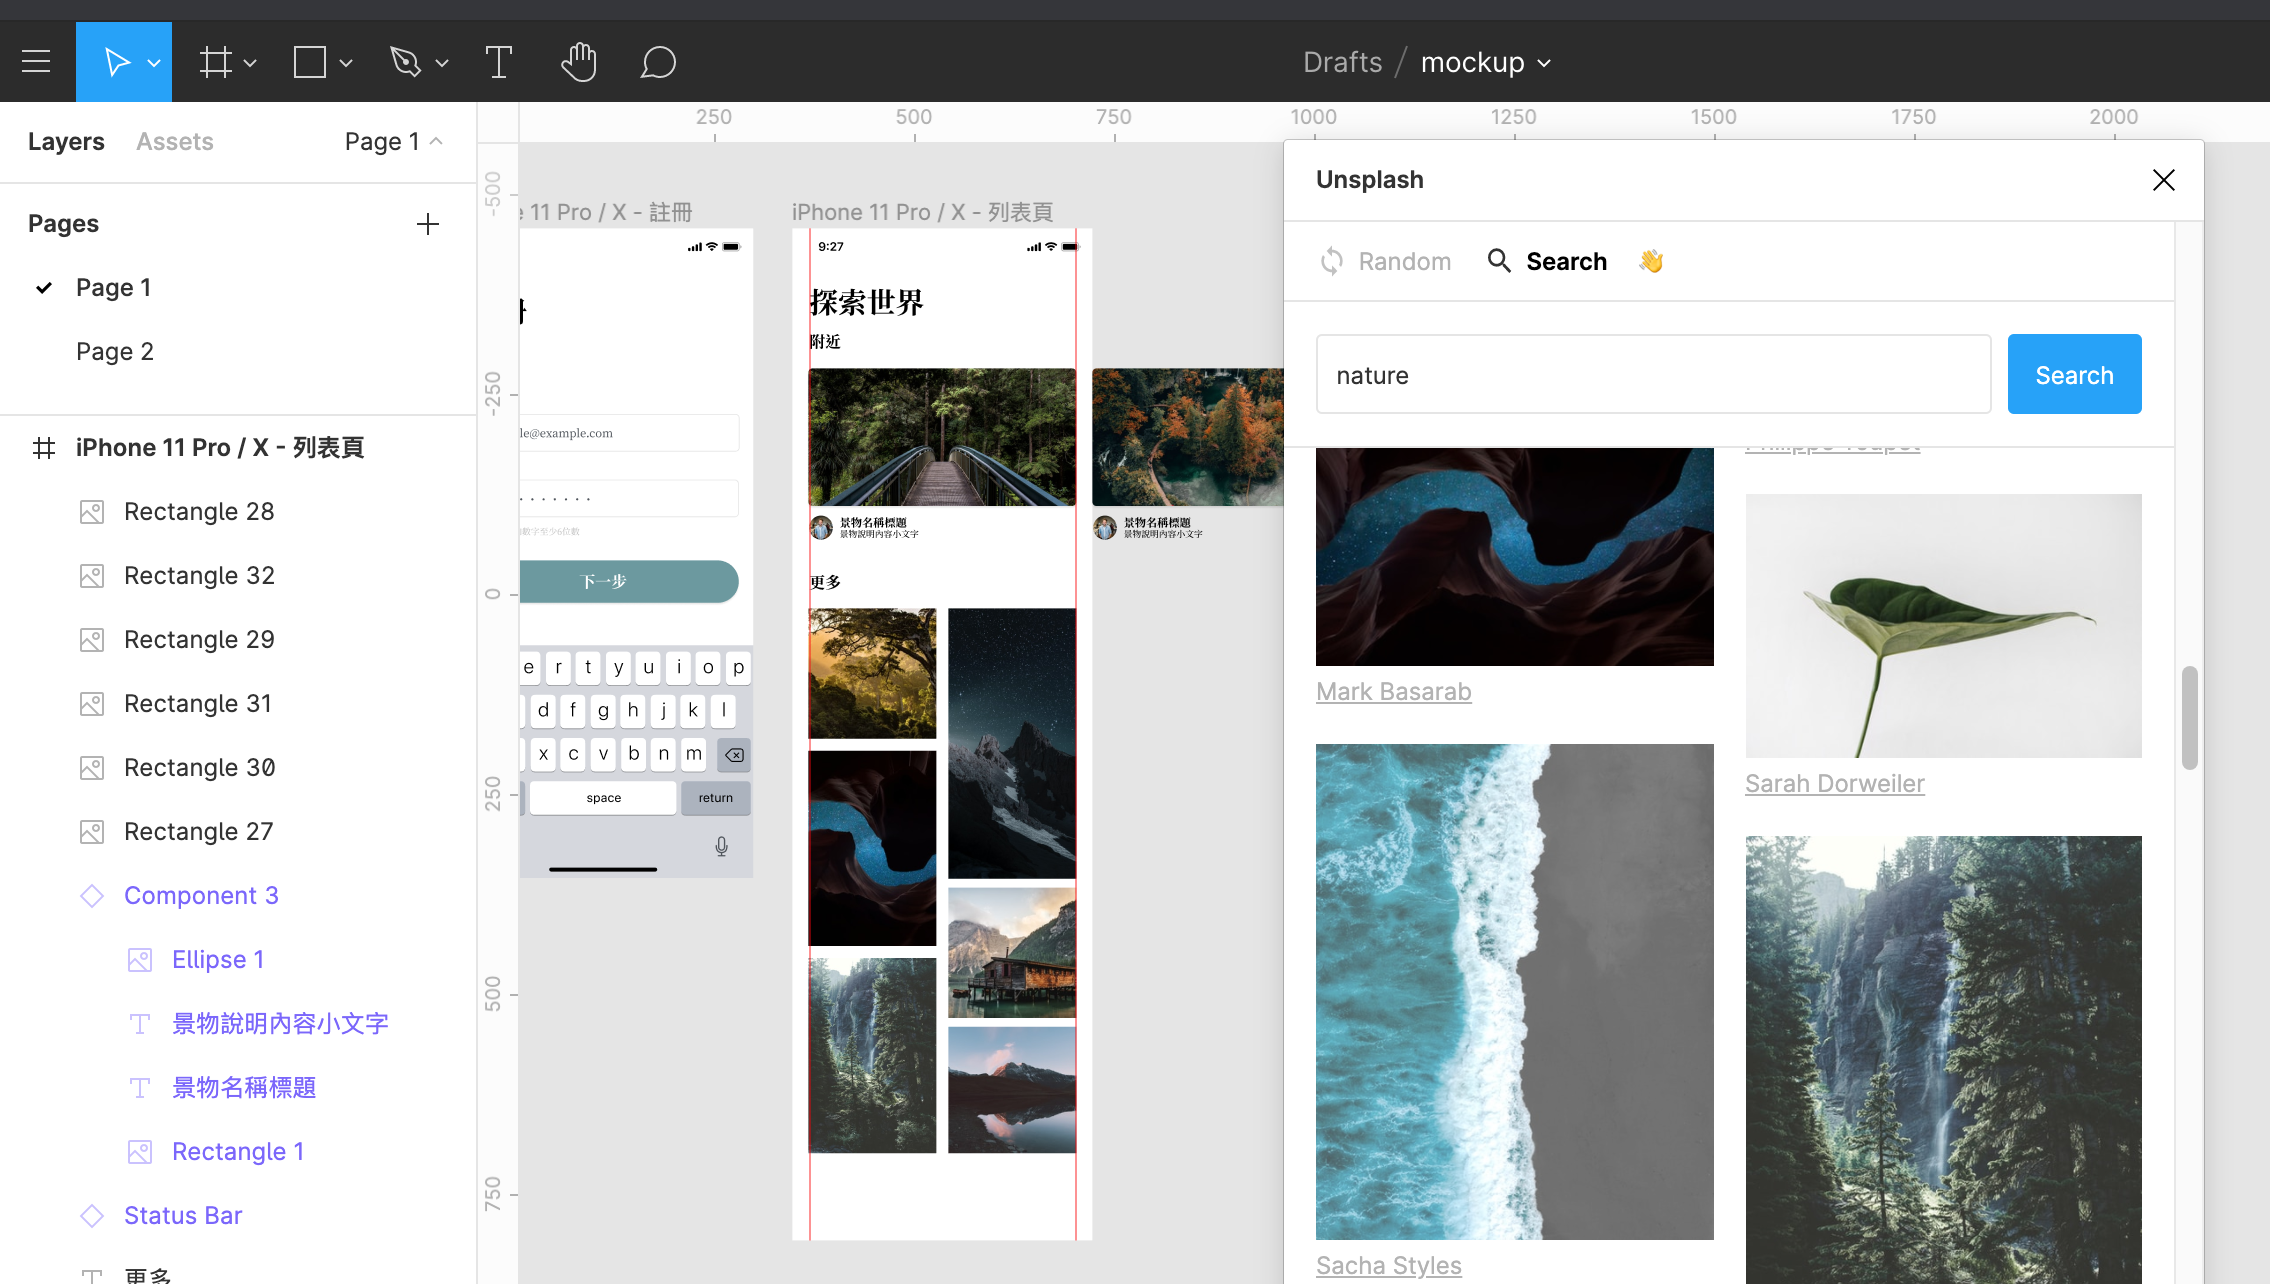
Task: Click the blue Search button
Action: [2074, 375]
